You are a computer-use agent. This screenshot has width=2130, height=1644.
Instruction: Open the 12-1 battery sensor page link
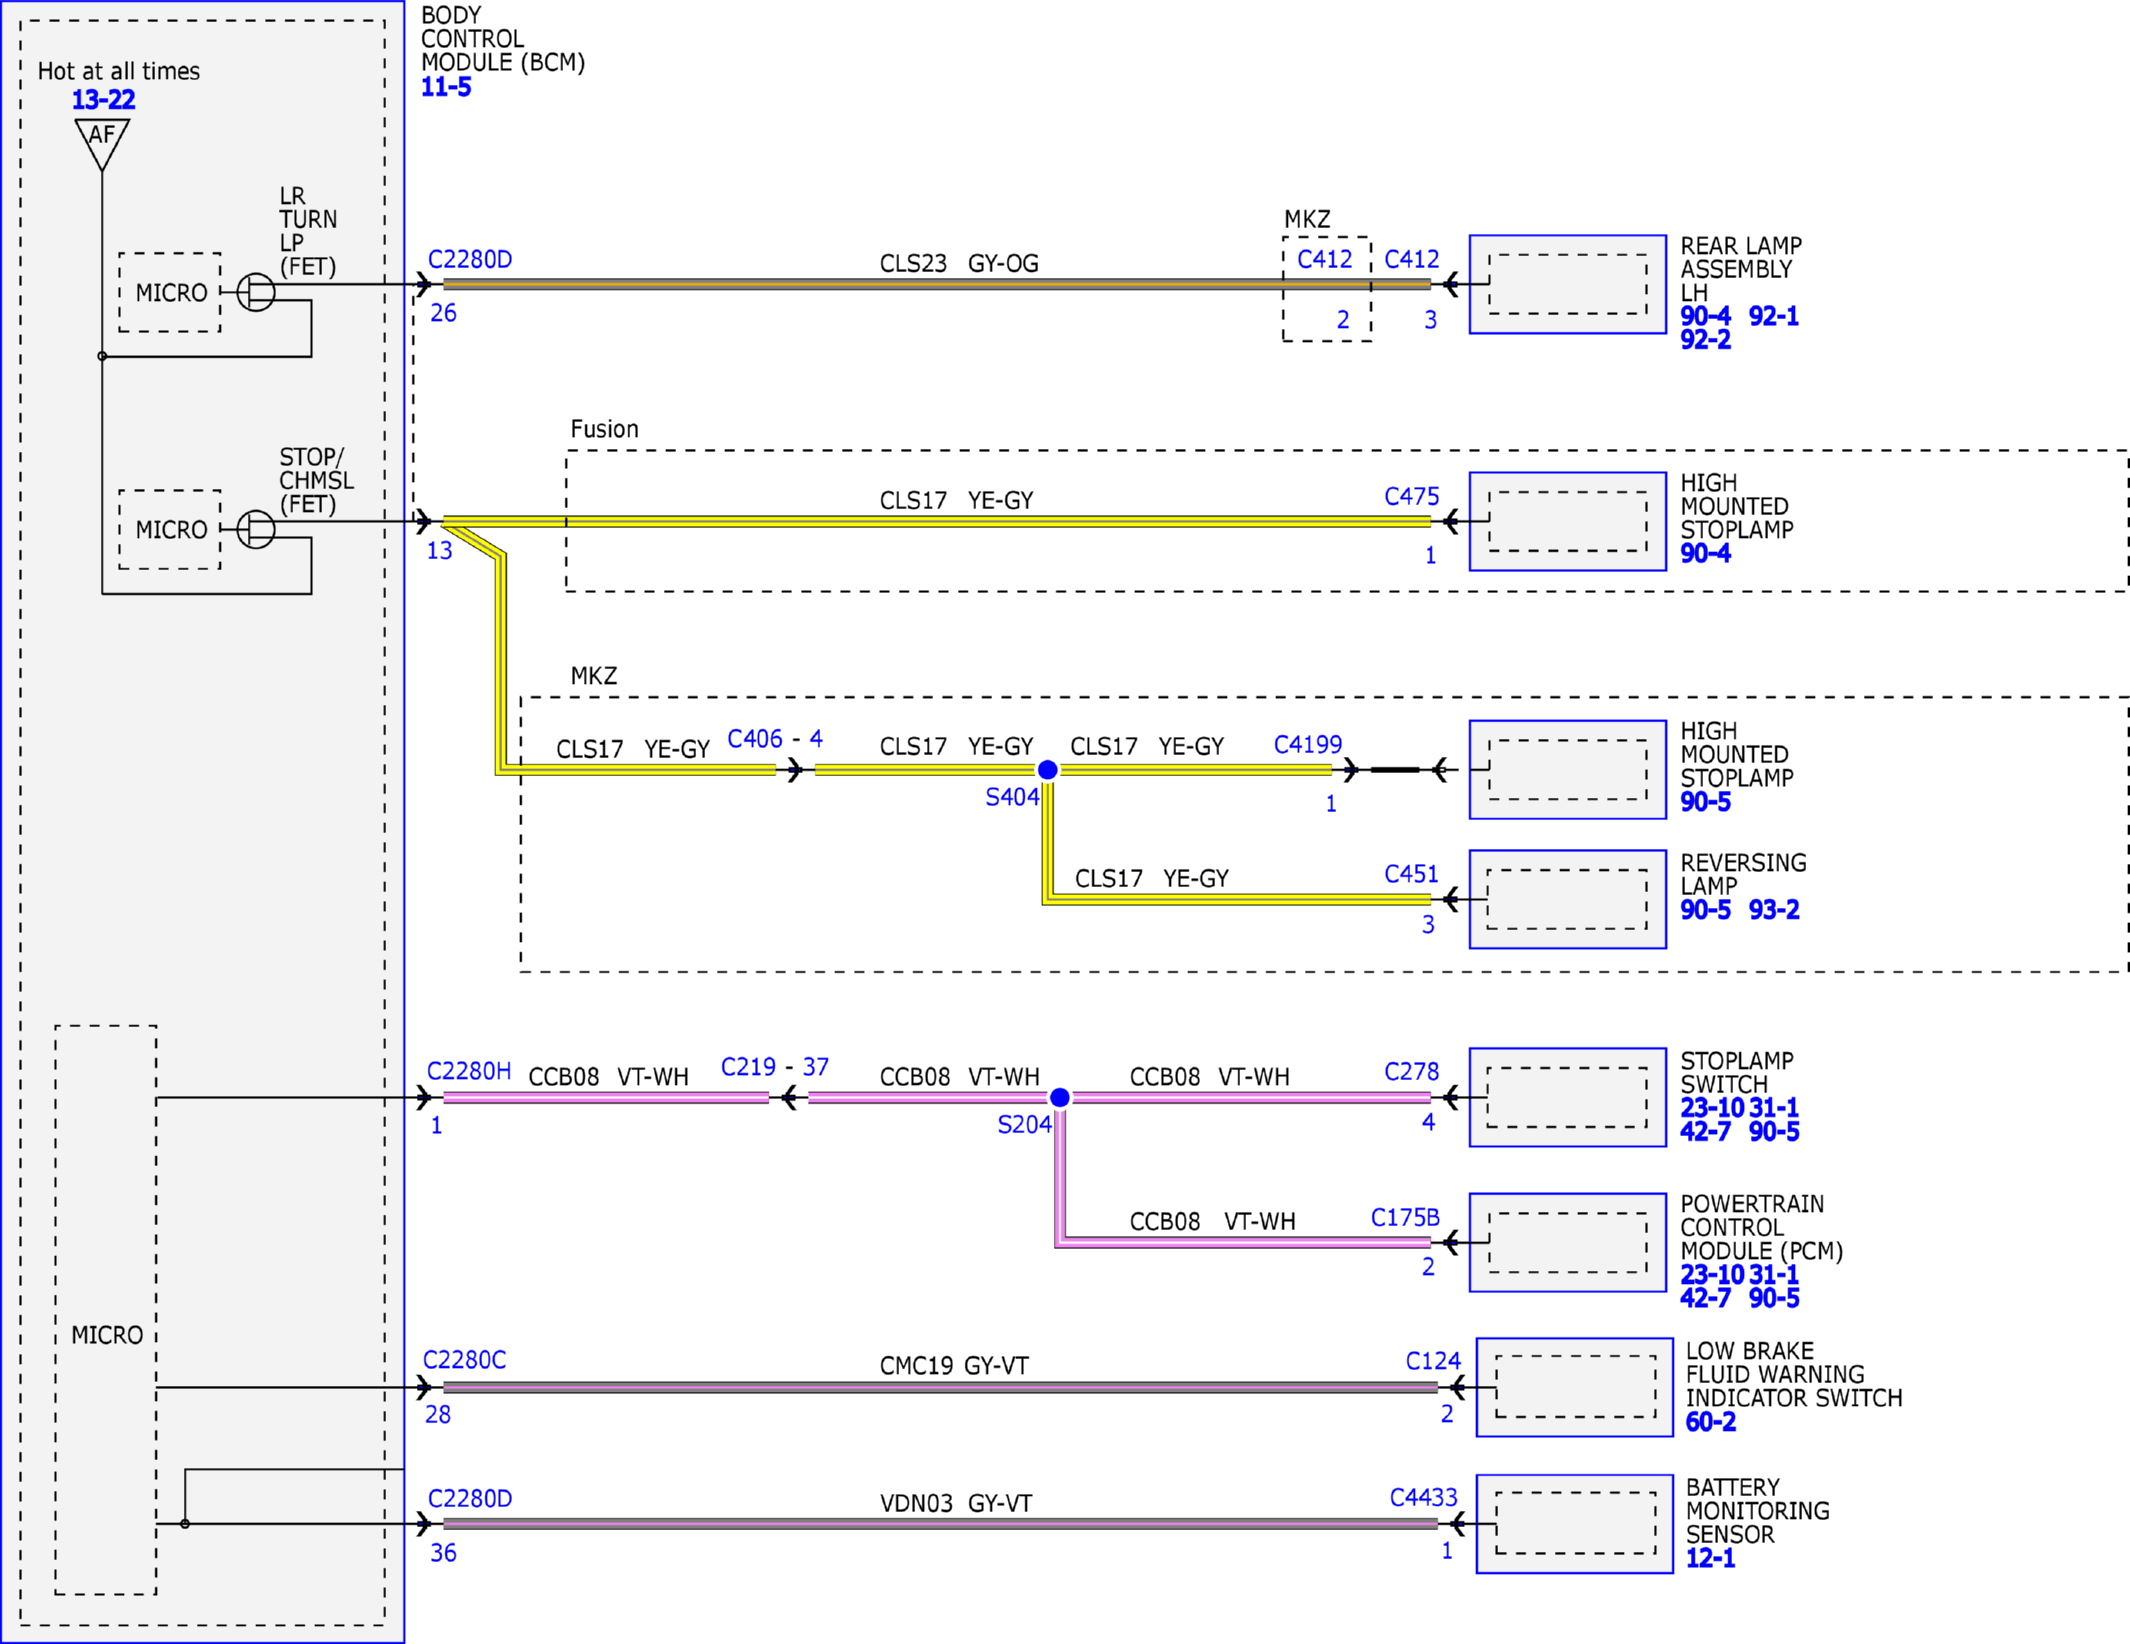1711,1558
